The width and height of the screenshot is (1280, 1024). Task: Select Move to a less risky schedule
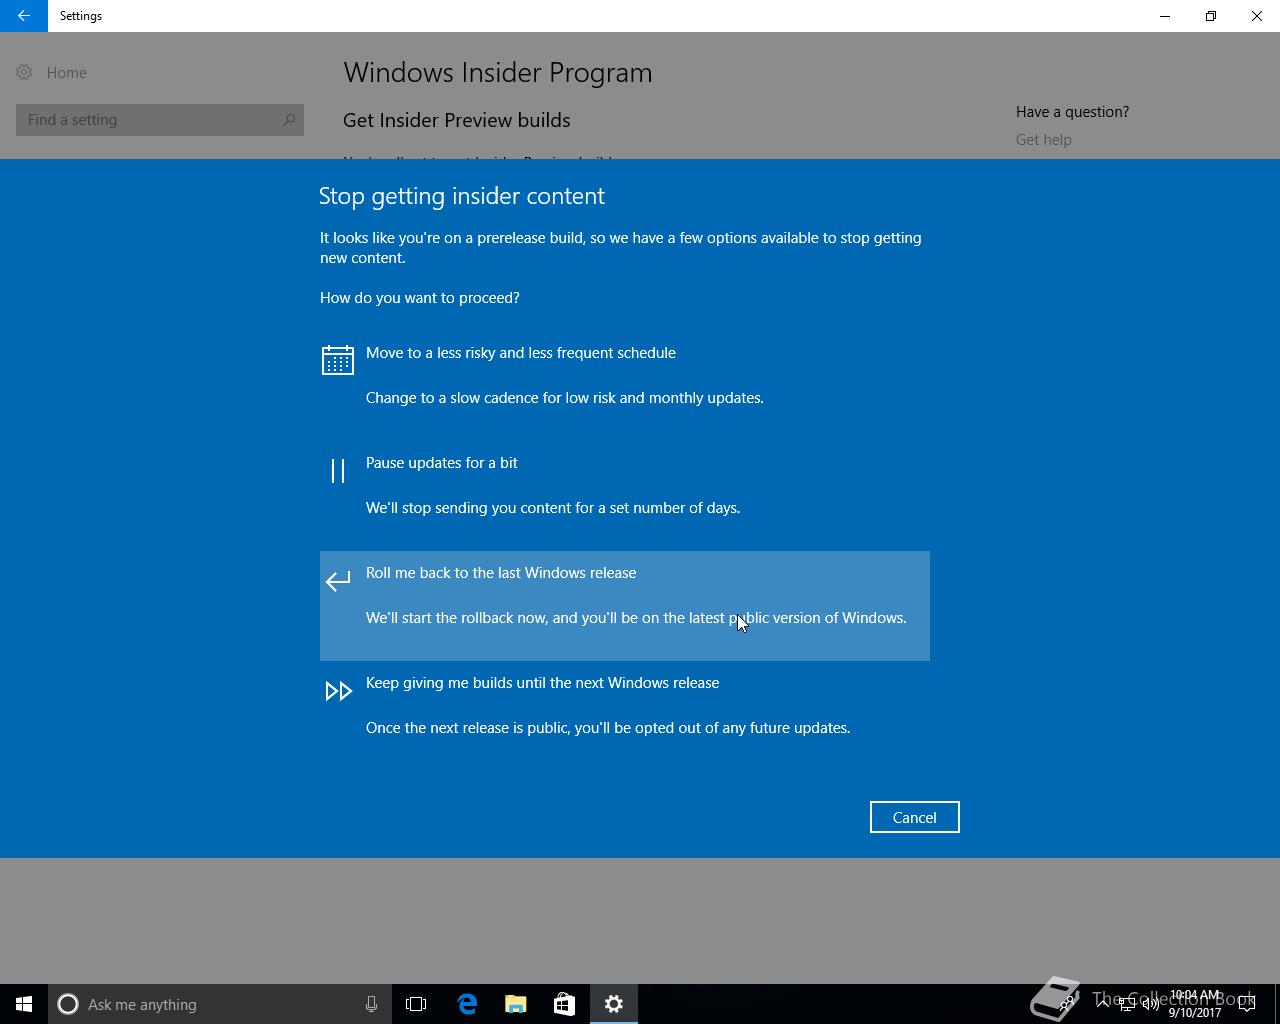(625, 386)
